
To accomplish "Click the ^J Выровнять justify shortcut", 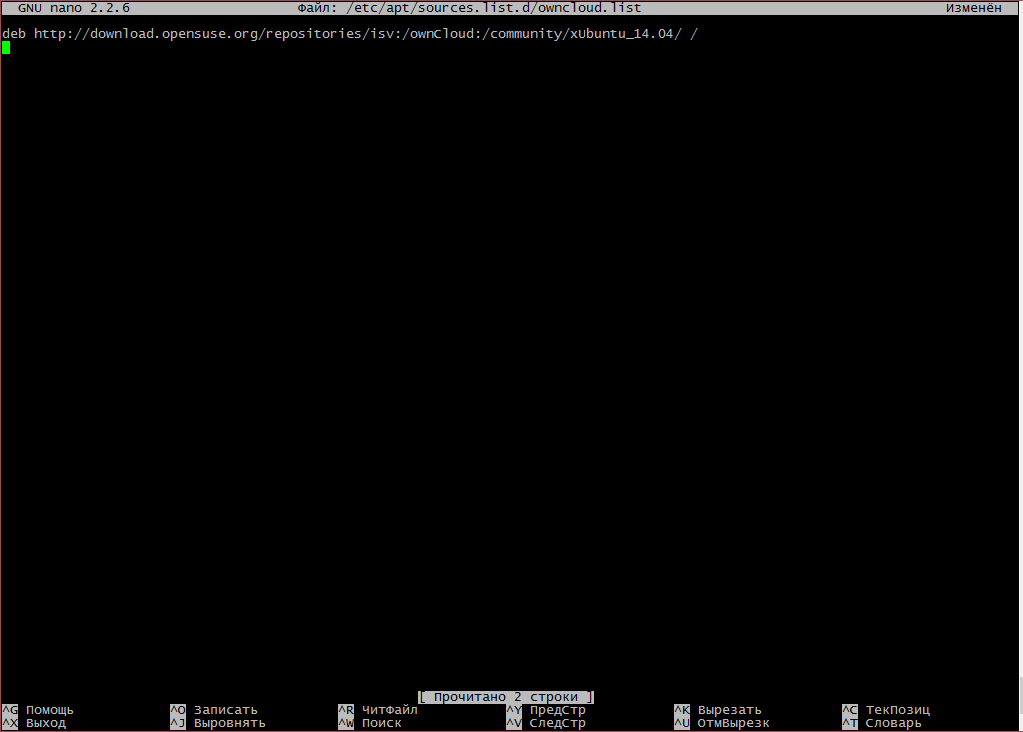I will pyautogui.click(x=218, y=723).
